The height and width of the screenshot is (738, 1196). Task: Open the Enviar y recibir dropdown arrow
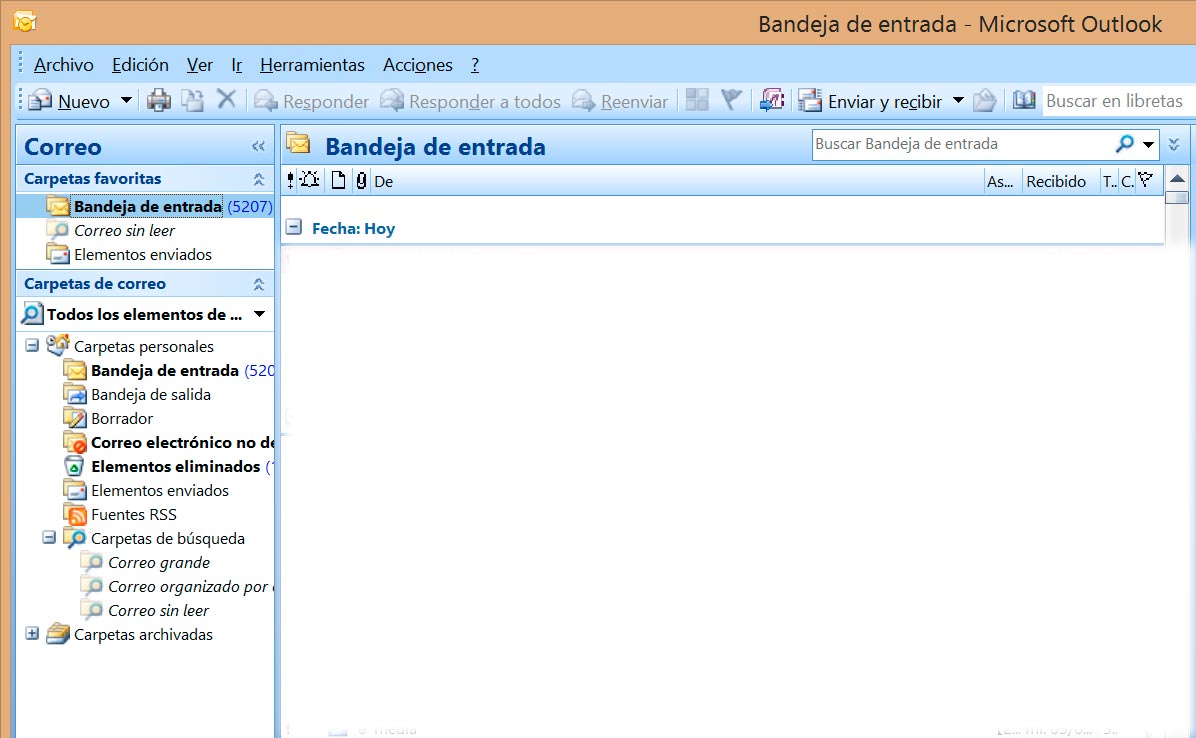[959, 101]
